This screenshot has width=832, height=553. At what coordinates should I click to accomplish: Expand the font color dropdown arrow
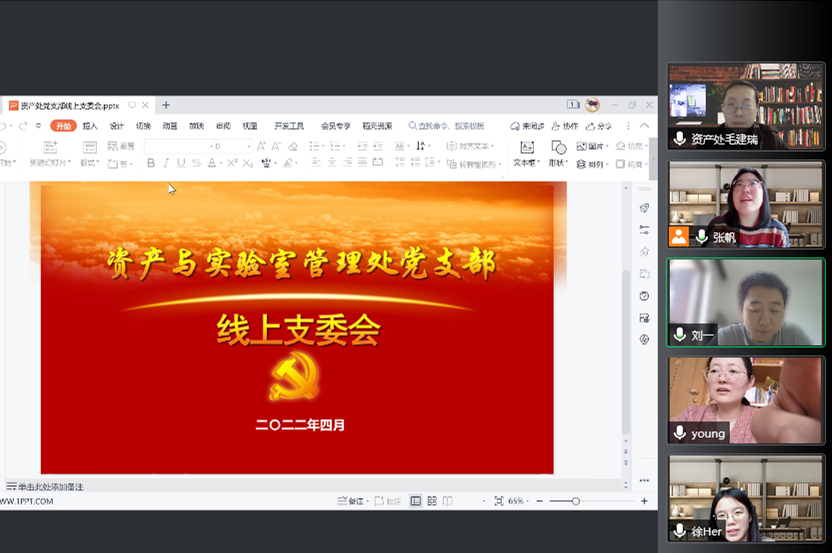click(x=221, y=163)
